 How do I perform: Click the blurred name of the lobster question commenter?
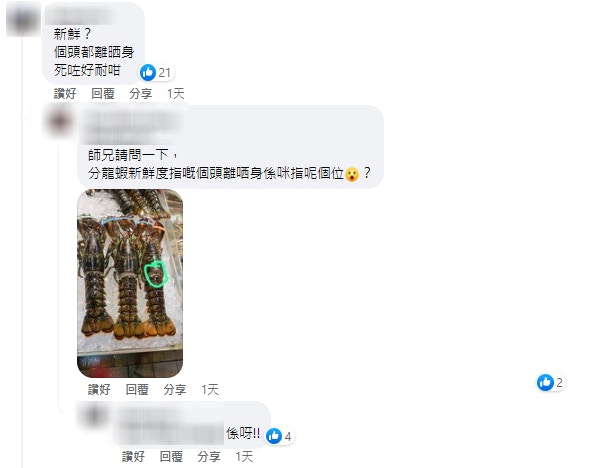click(132, 126)
